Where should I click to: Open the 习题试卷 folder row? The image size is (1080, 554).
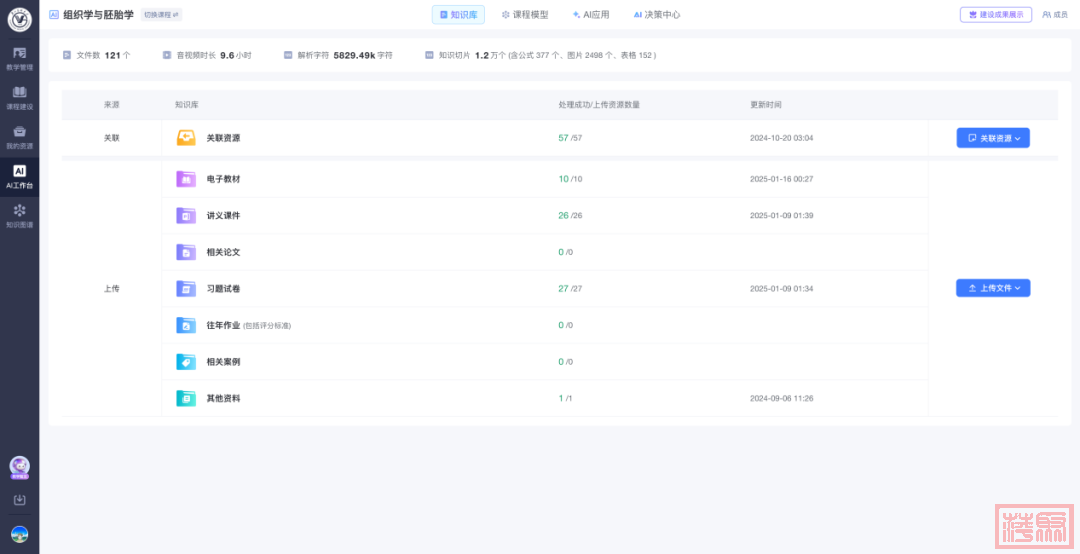tap(222, 289)
